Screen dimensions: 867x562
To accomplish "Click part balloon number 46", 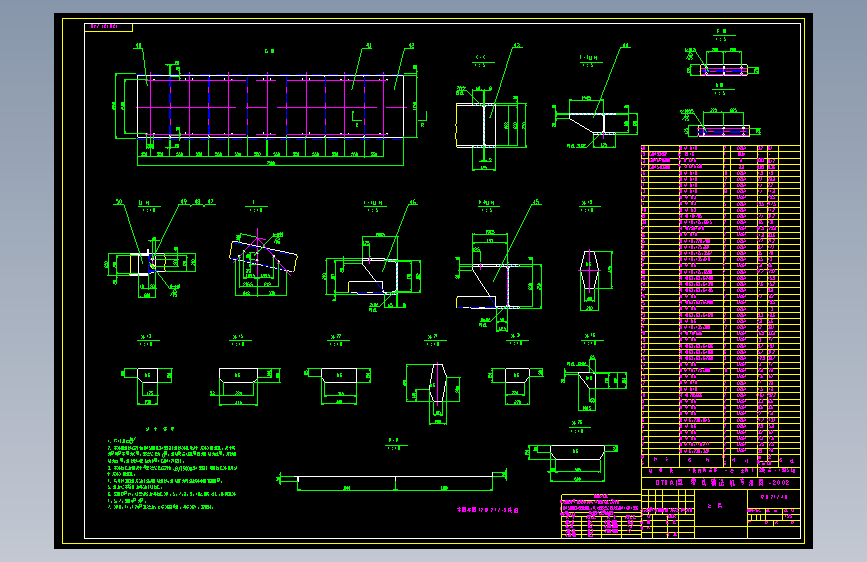I will (412, 202).
